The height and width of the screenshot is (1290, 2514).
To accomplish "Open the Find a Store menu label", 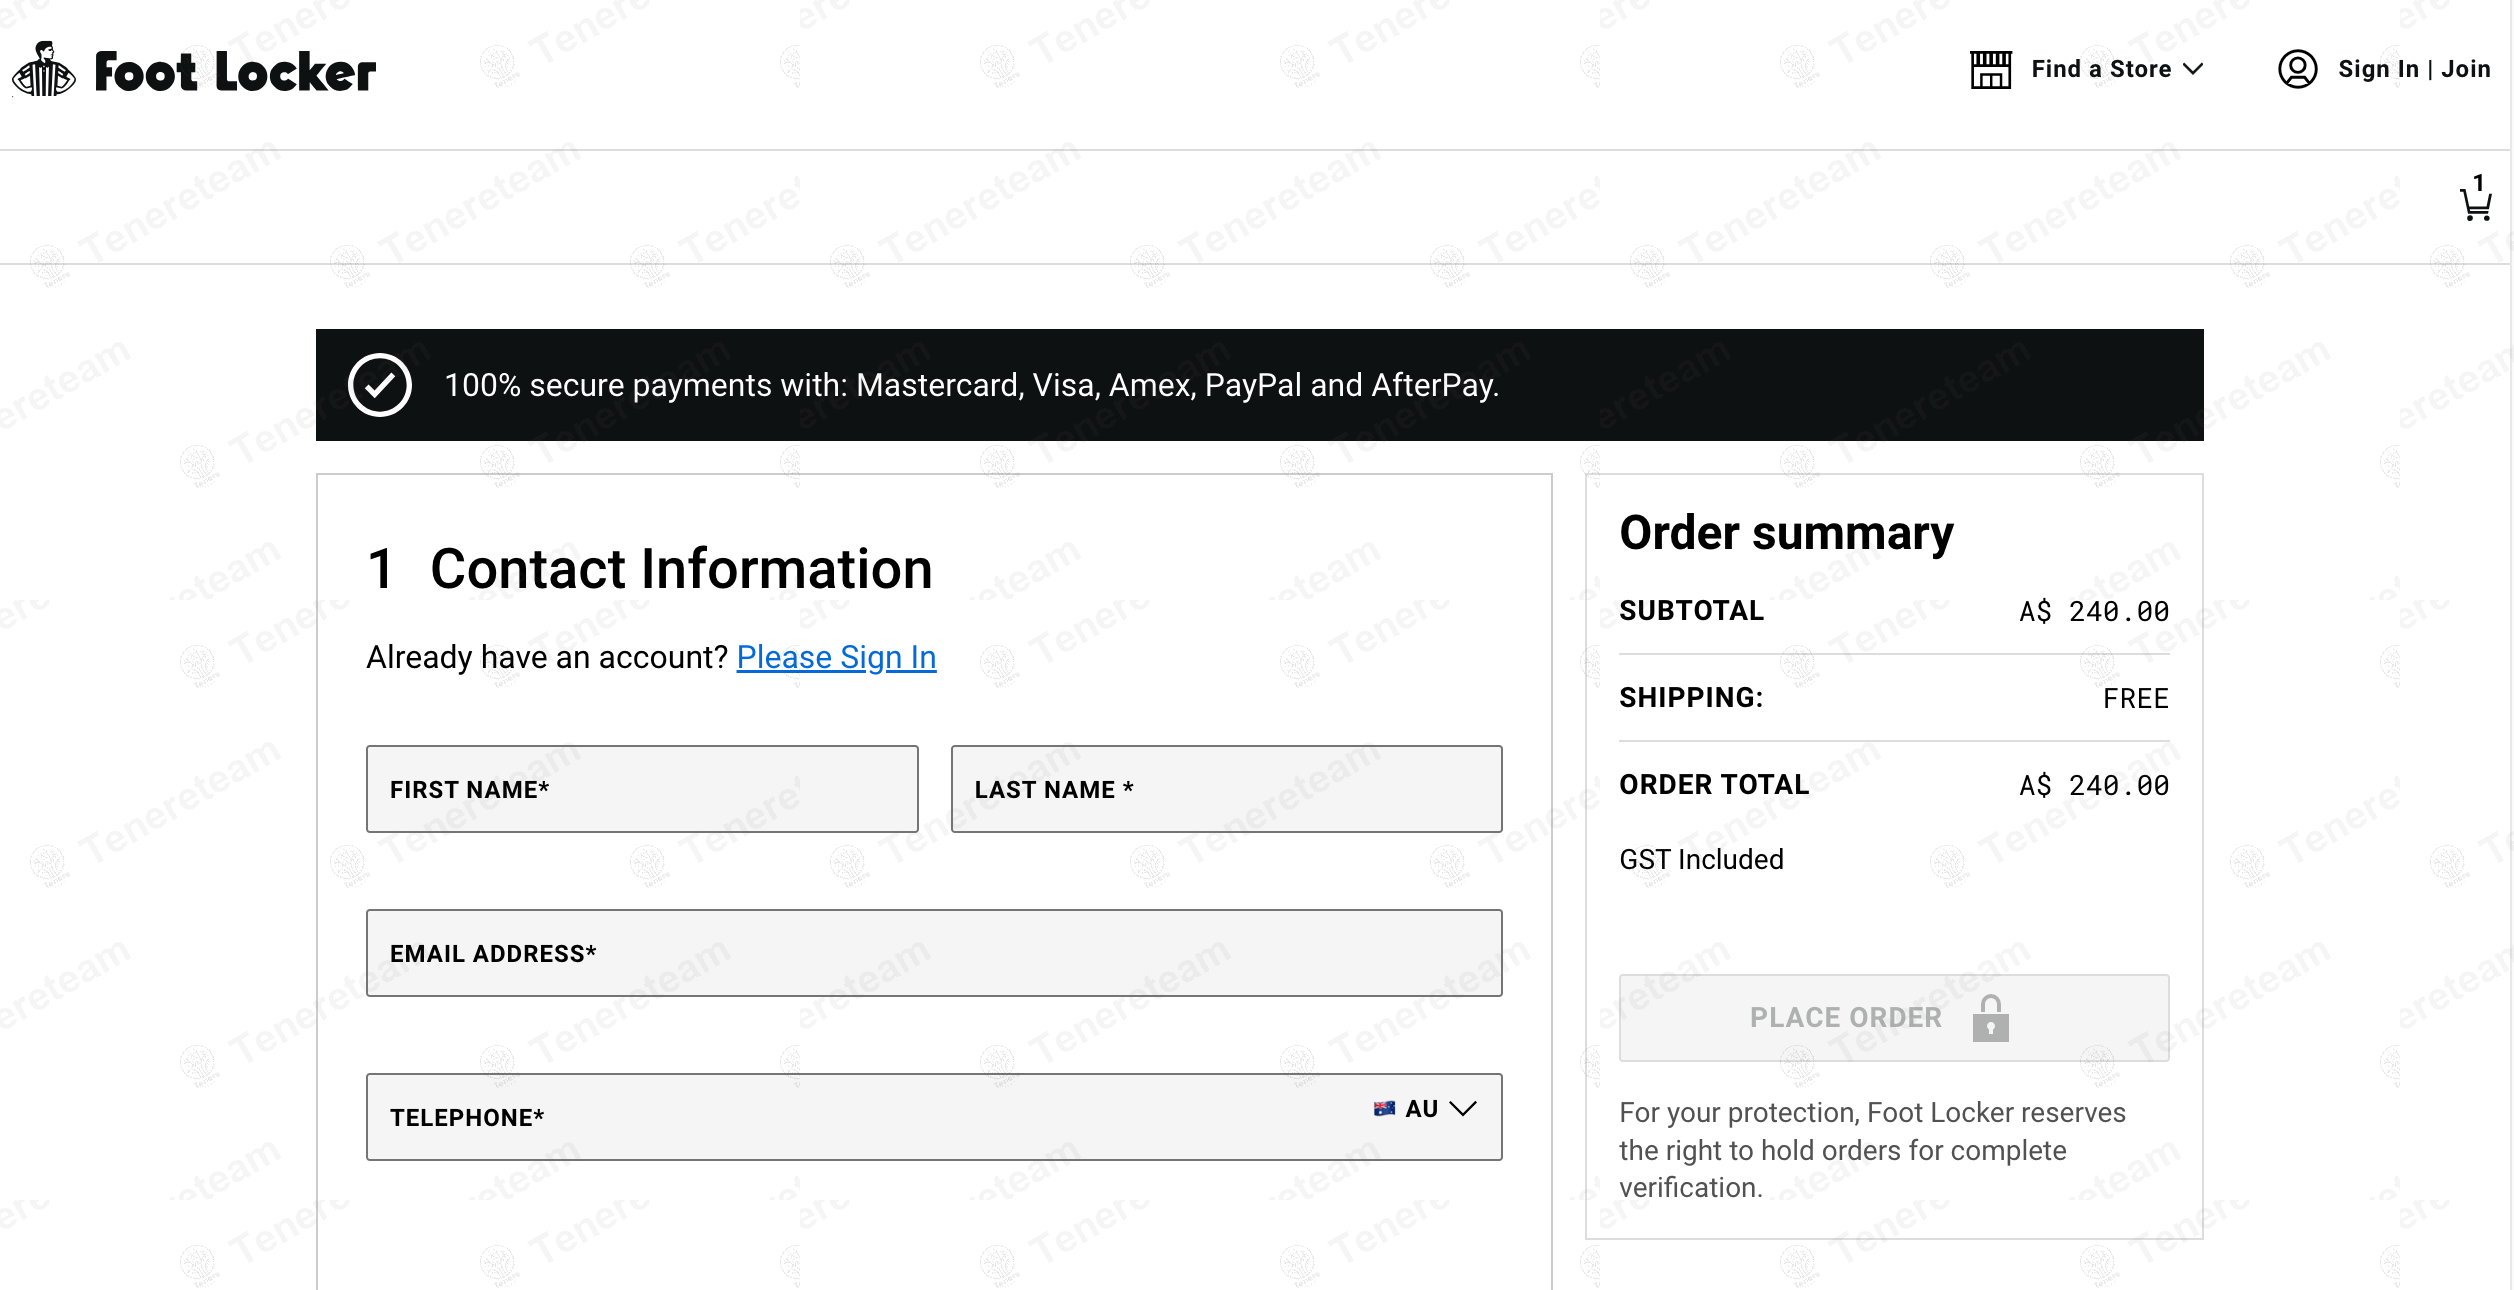I will 2100,69.
